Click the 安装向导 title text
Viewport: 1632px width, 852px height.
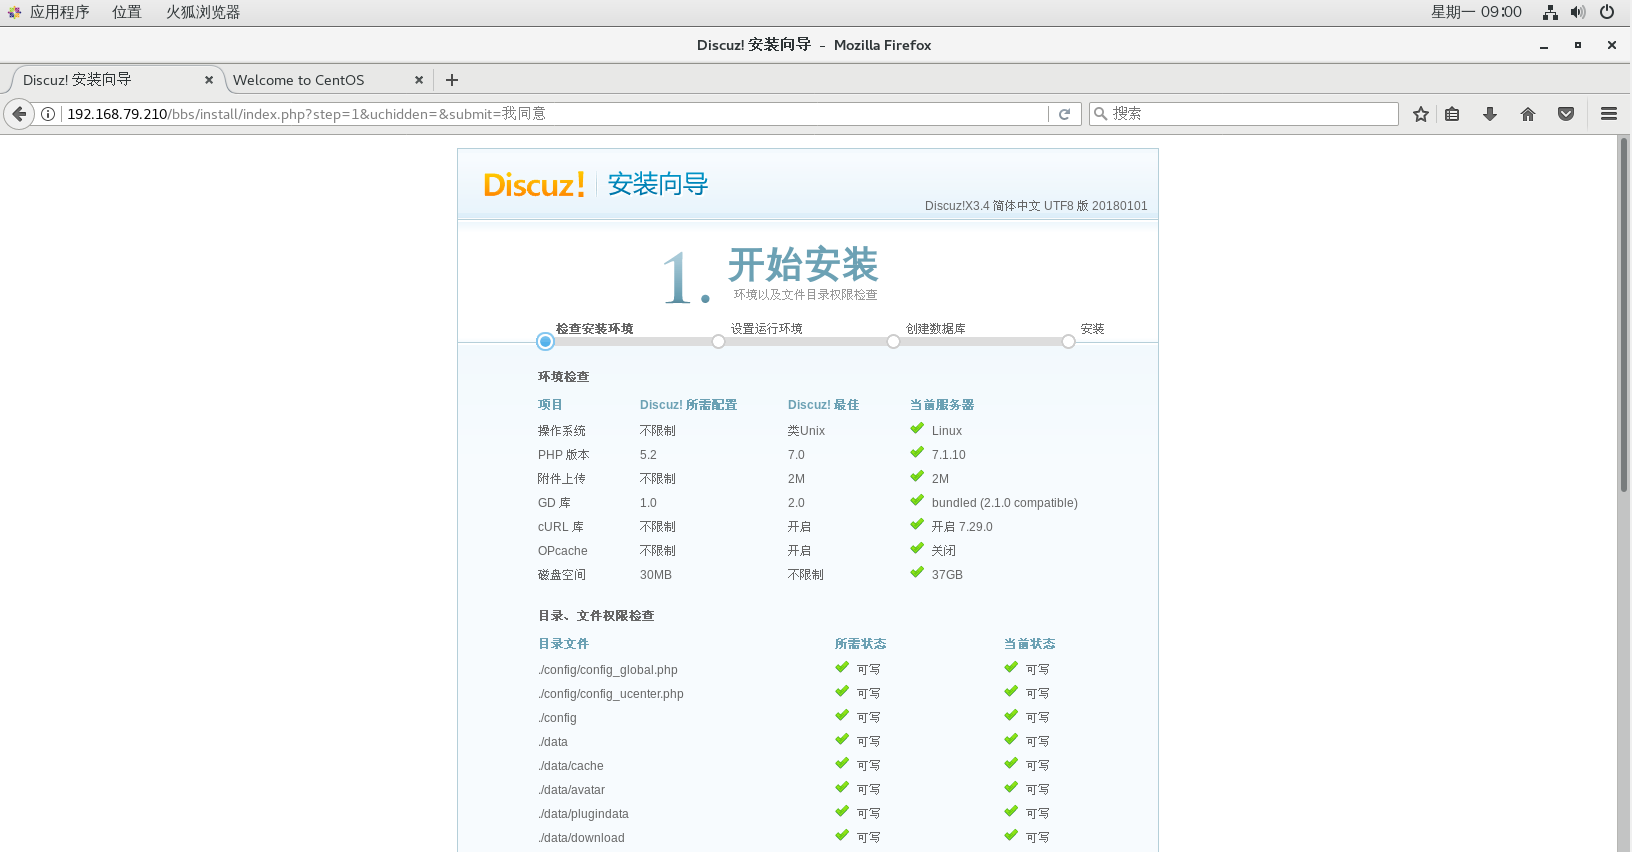point(658,184)
